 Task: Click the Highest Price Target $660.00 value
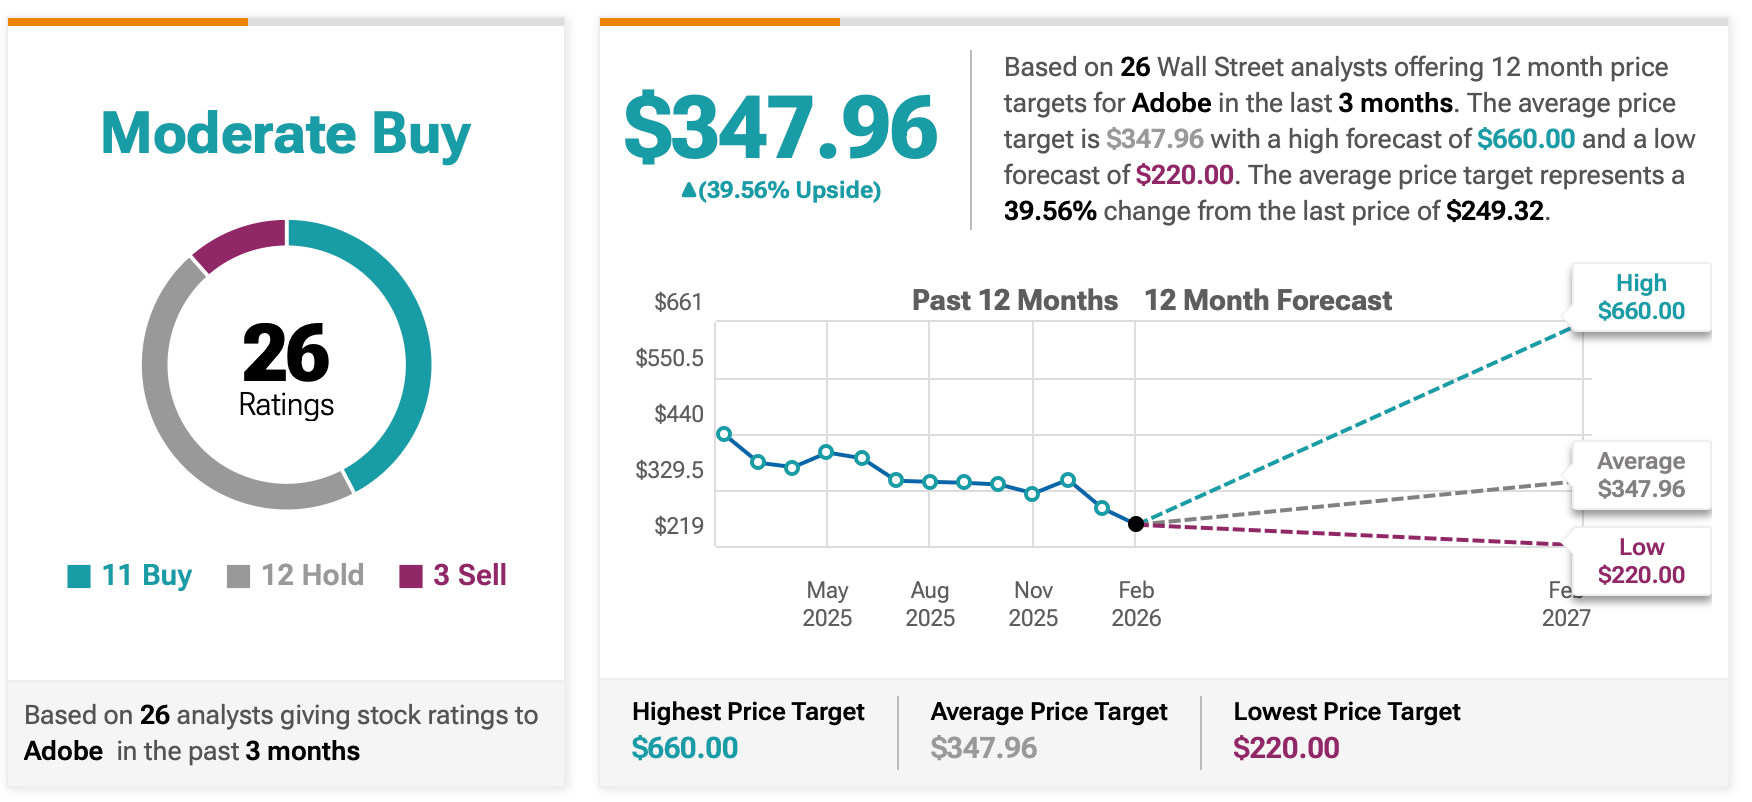click(685, 748)
